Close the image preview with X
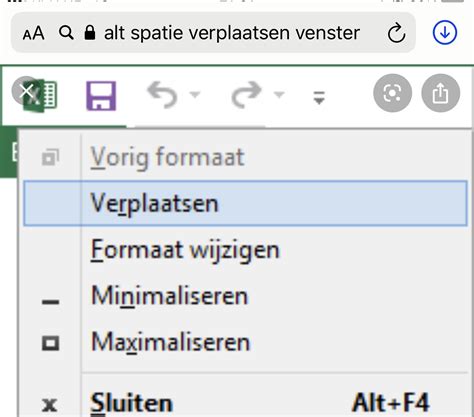Viewport: 474px width, 417px height. tap(26, 91)
